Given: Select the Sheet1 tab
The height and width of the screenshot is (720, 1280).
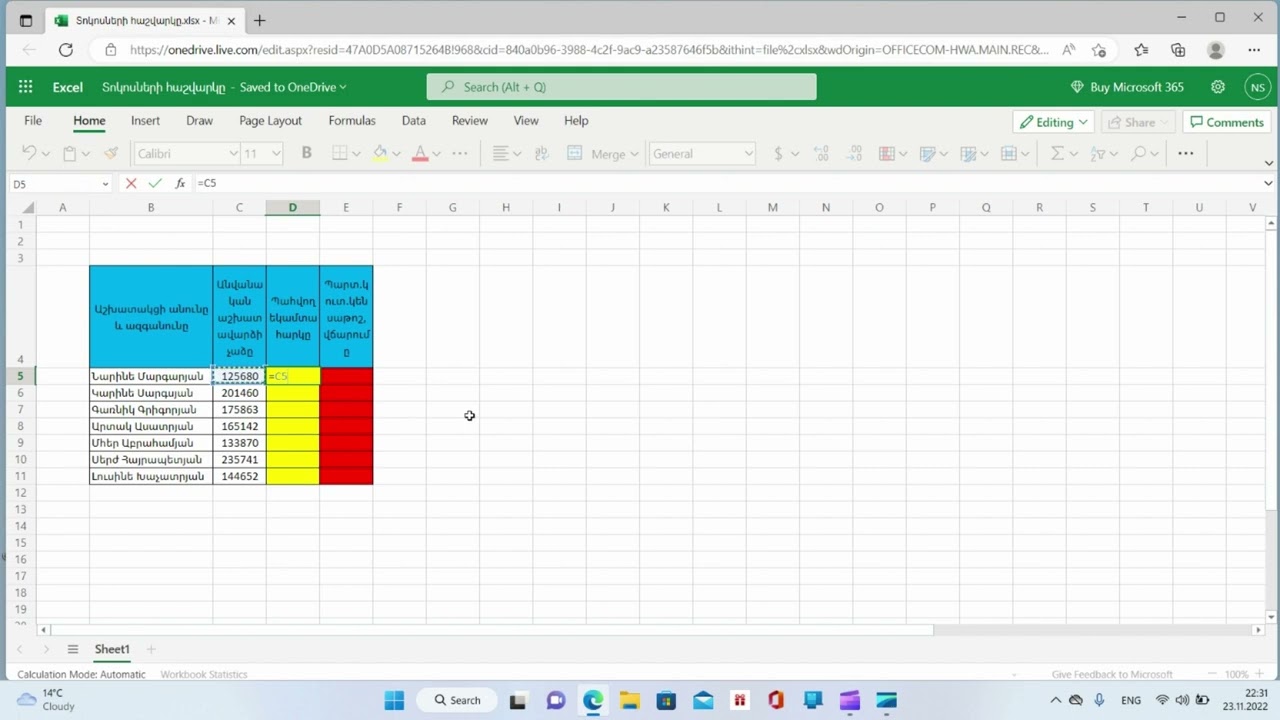Looking at the screenshot, I should tap(112, 649).
